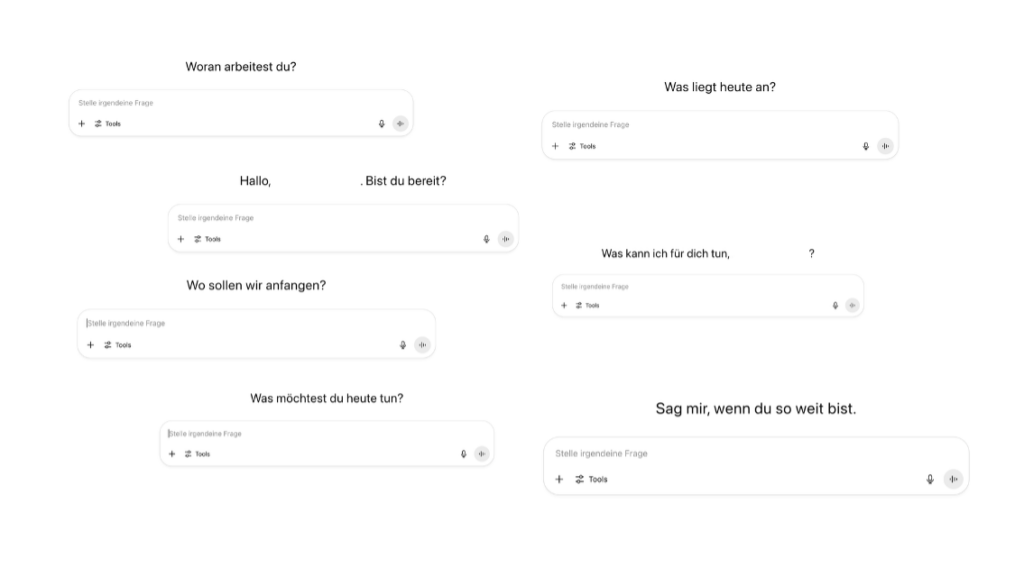Screen dimensions: 1024x577
Task: Start voice mode under 'Was liegt heute an?'
Action: pyautogui.click(x=885, y=146)
